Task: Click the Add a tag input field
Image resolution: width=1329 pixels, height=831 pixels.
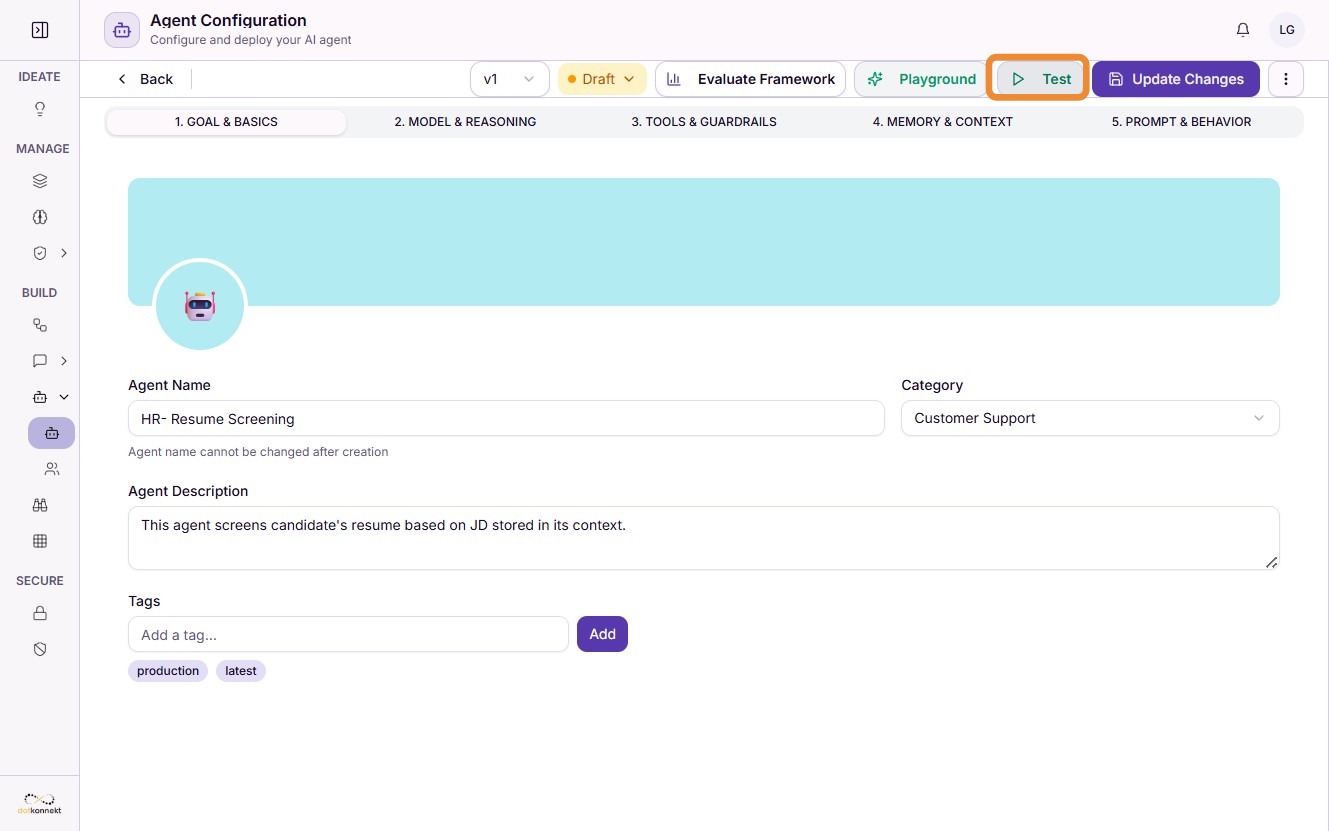Action: point(348,634)
